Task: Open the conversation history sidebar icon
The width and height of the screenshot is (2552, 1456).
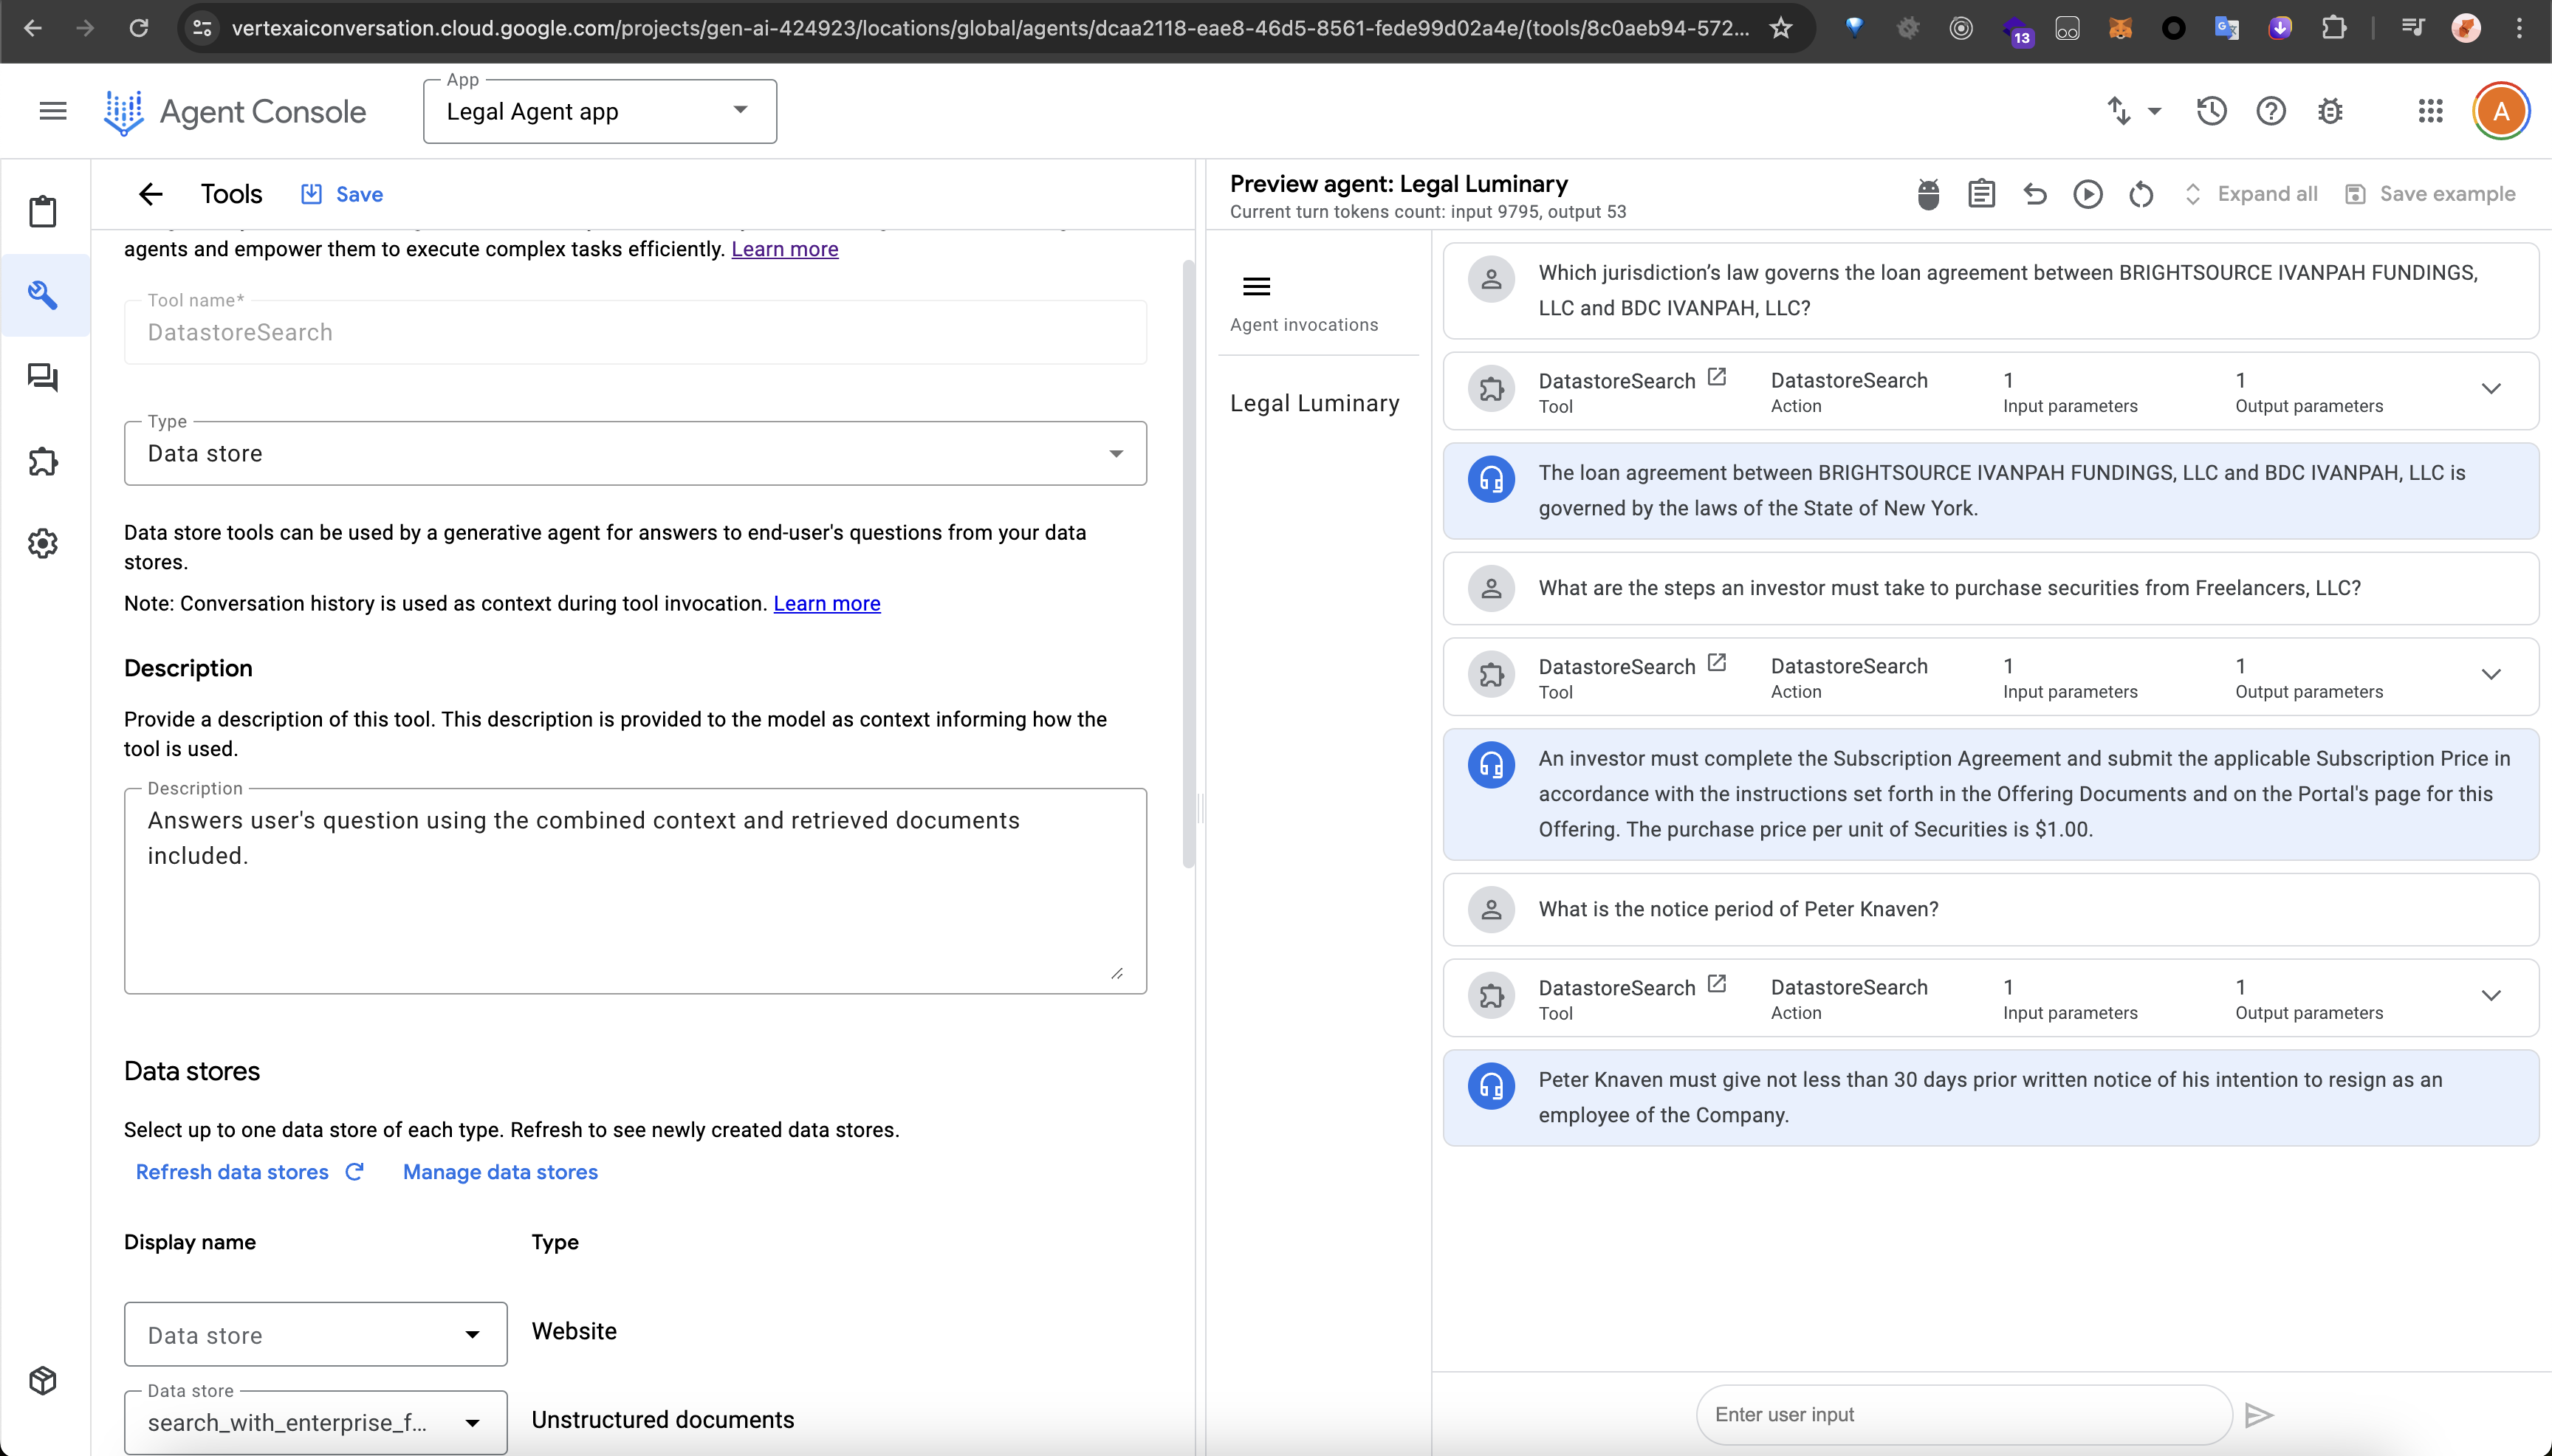Action: (x=43, y=377)
